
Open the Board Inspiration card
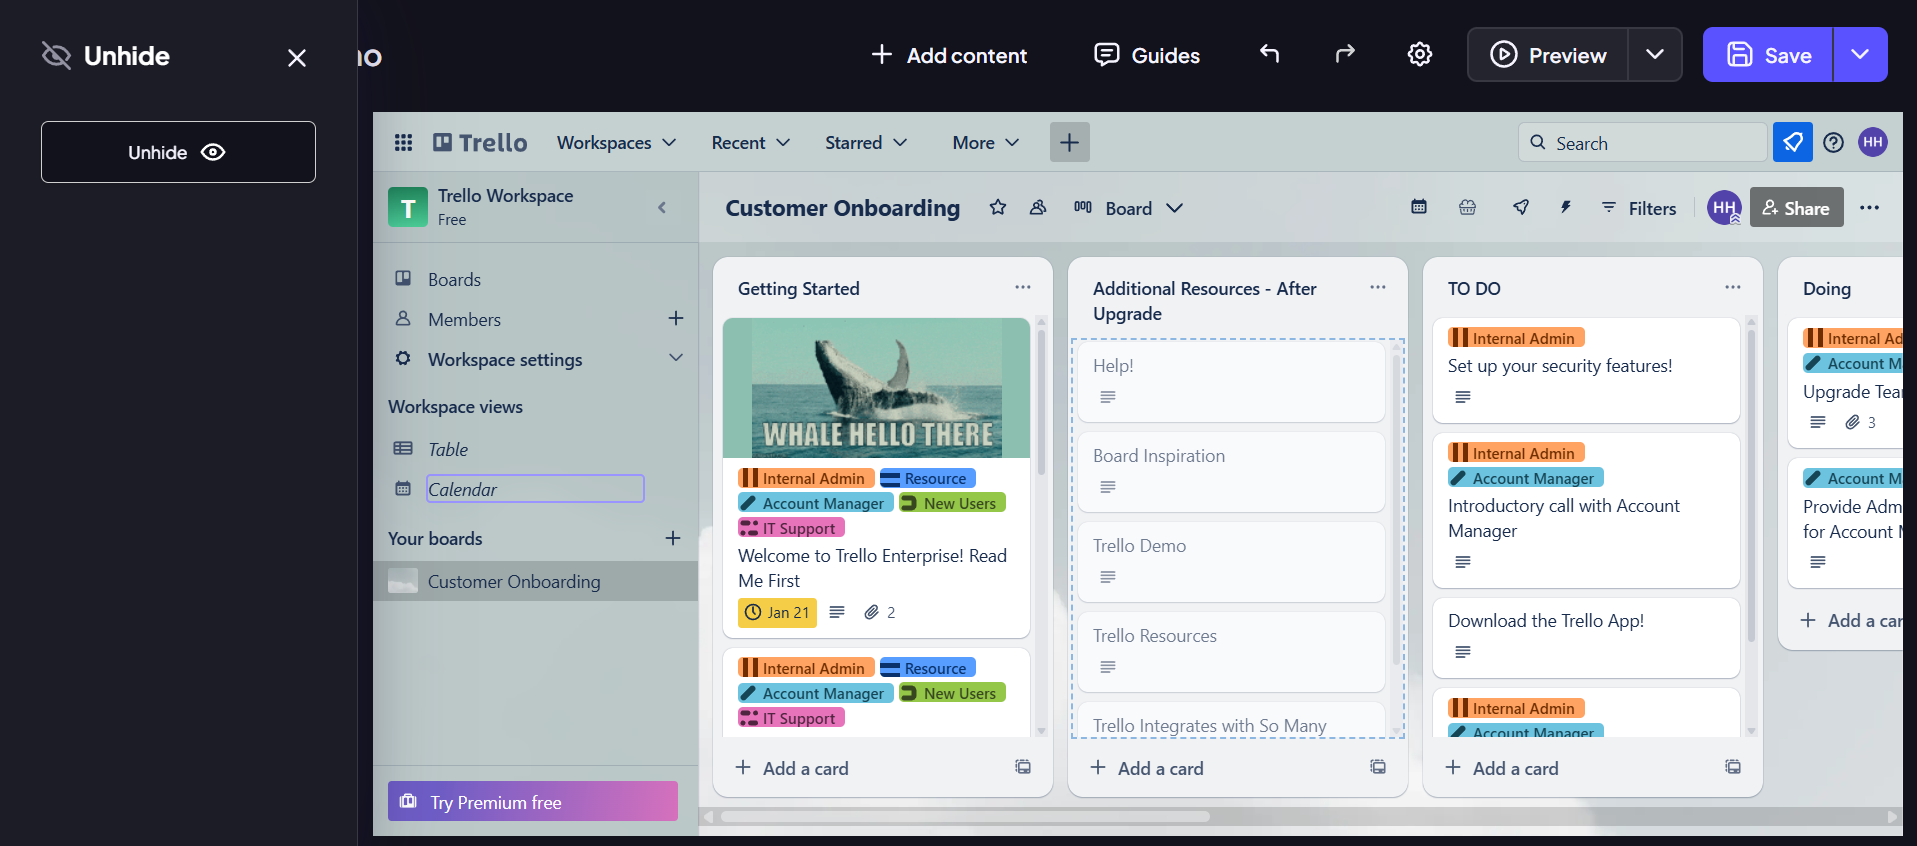point(1231,471)
